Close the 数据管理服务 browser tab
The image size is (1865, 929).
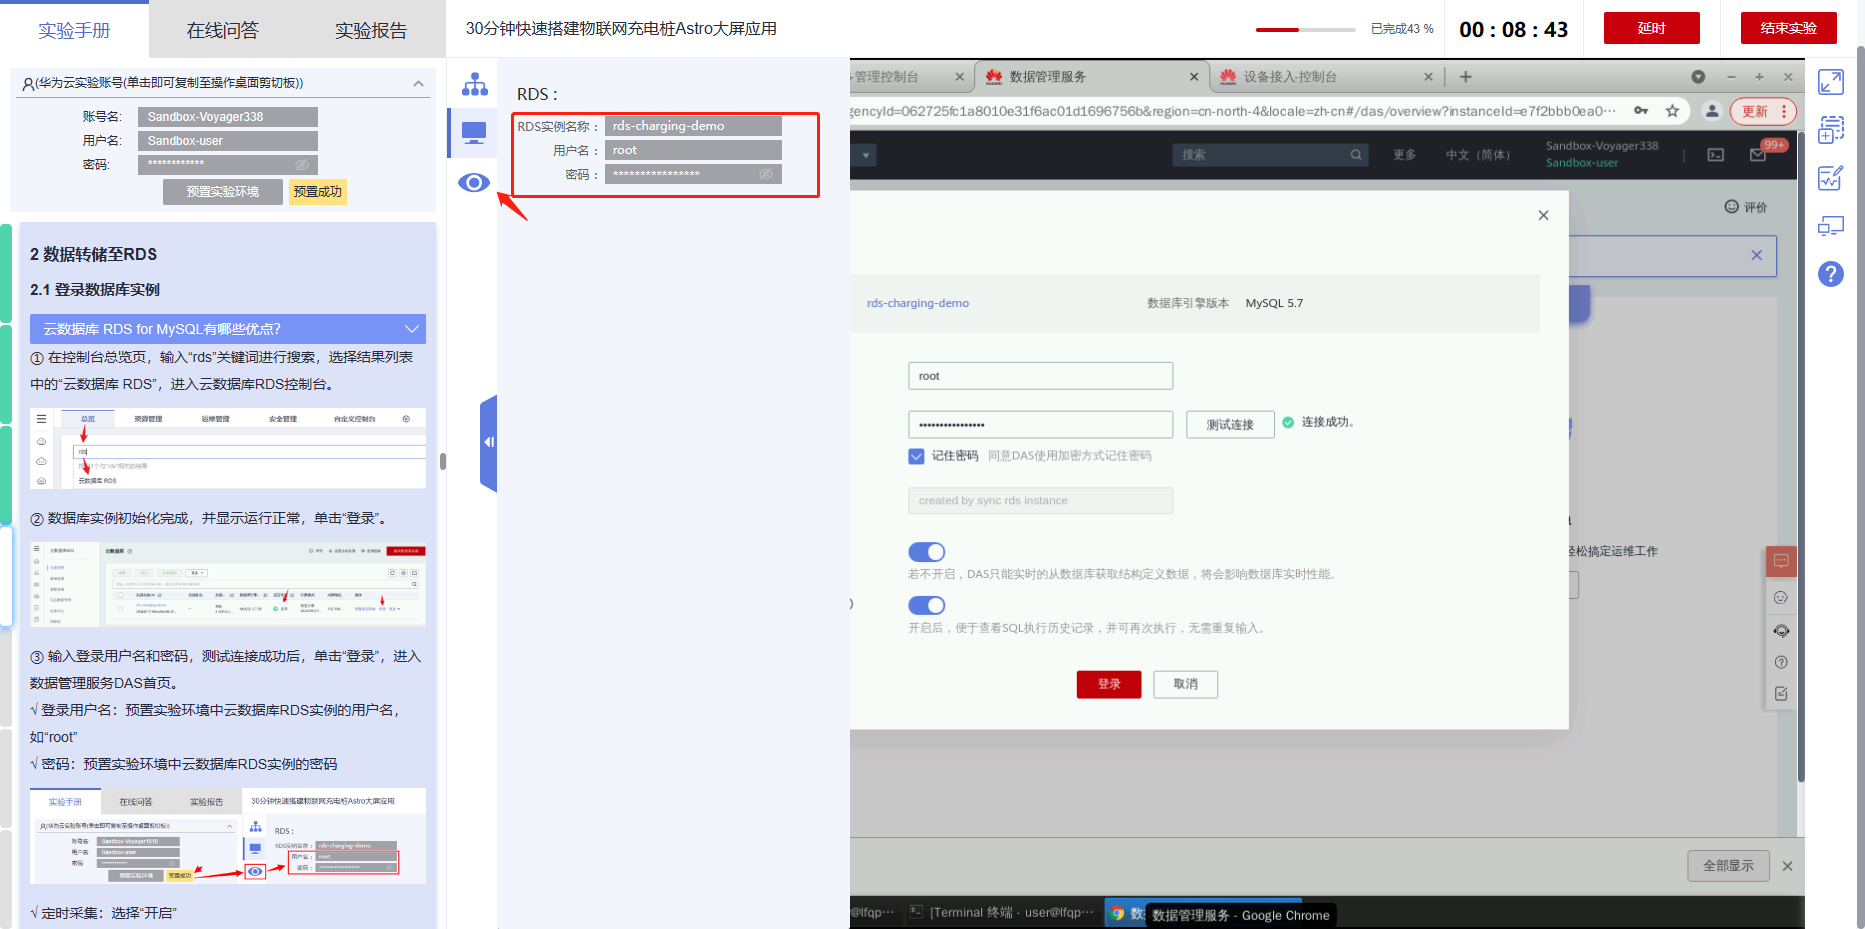(x=1194, y=77)
